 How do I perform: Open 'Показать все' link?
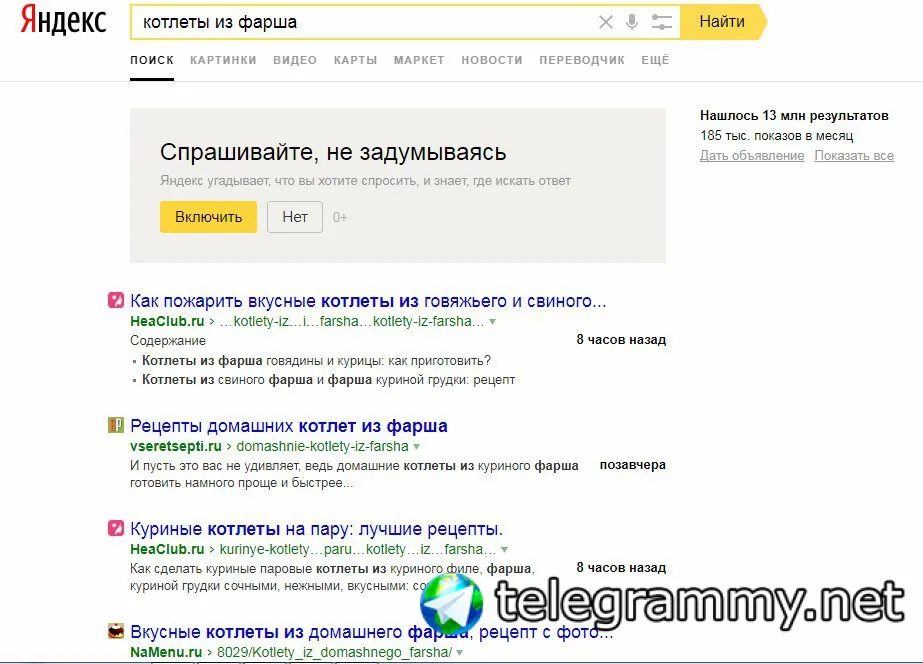coord(854,156)
